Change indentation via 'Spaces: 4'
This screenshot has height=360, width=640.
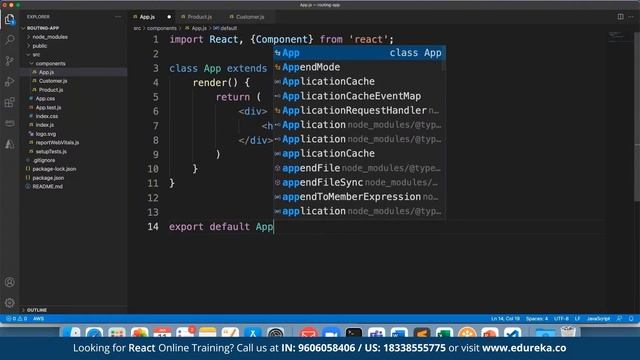(537, 318)
